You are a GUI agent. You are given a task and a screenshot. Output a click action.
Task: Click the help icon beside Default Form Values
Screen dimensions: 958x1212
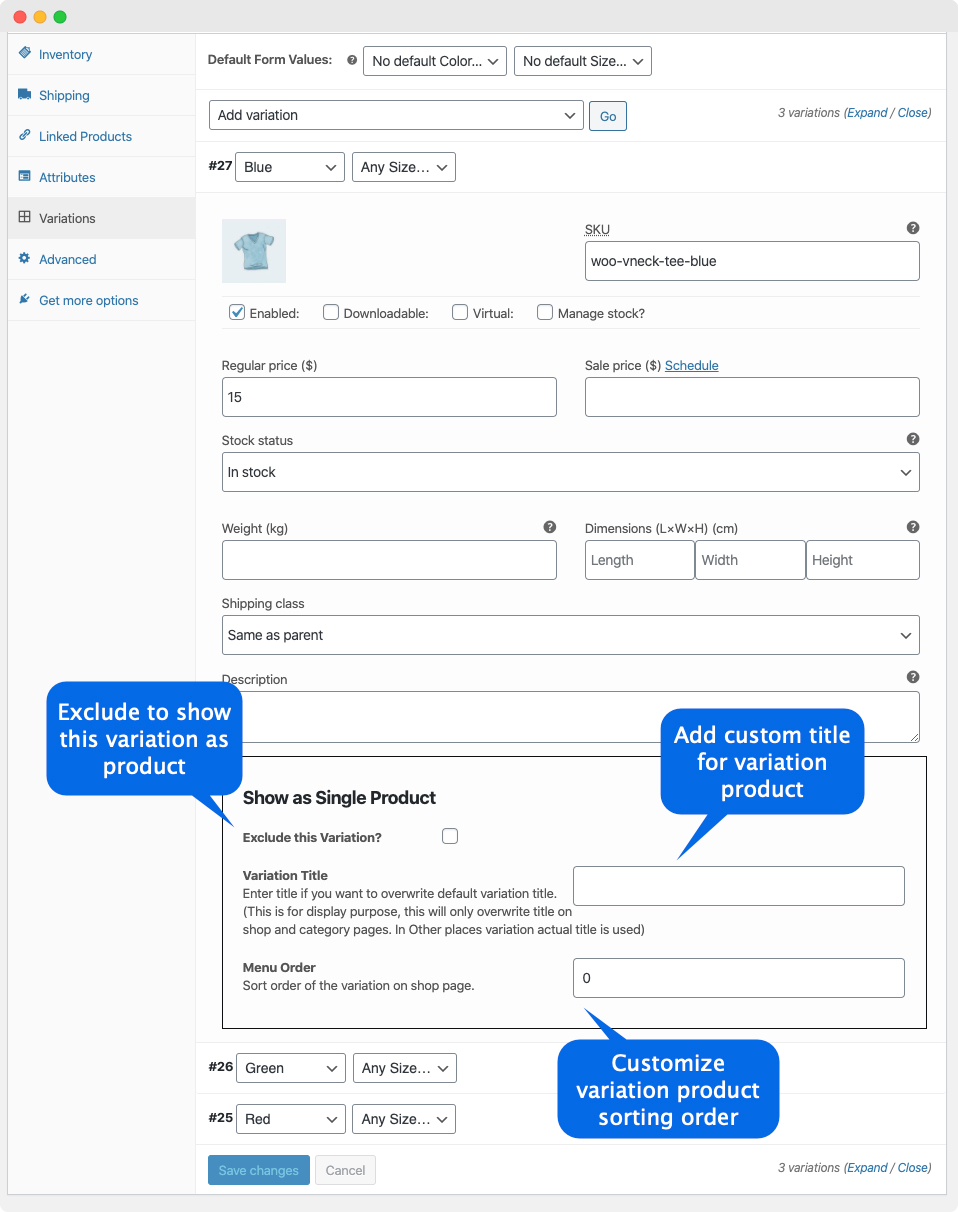click(351, 60)
